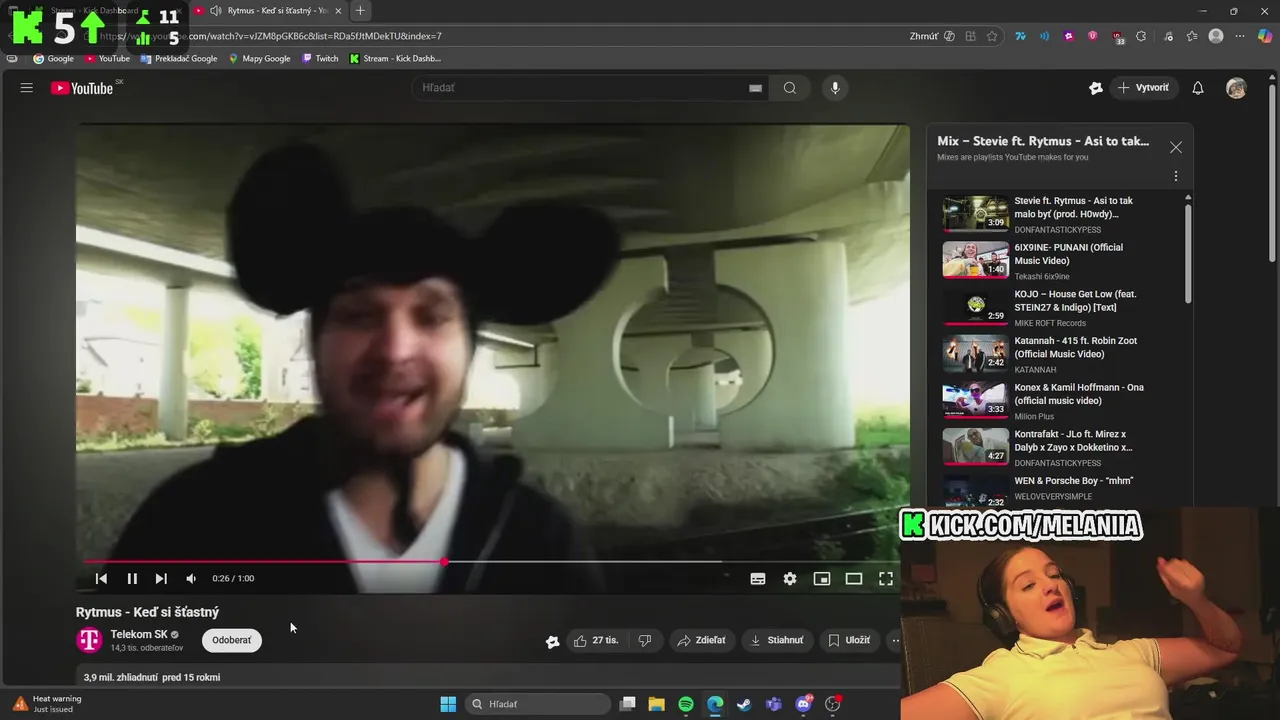The image size is (1280, 720).
Task: Open Spotify from the taskbar
Action: (x=686, y=704)
